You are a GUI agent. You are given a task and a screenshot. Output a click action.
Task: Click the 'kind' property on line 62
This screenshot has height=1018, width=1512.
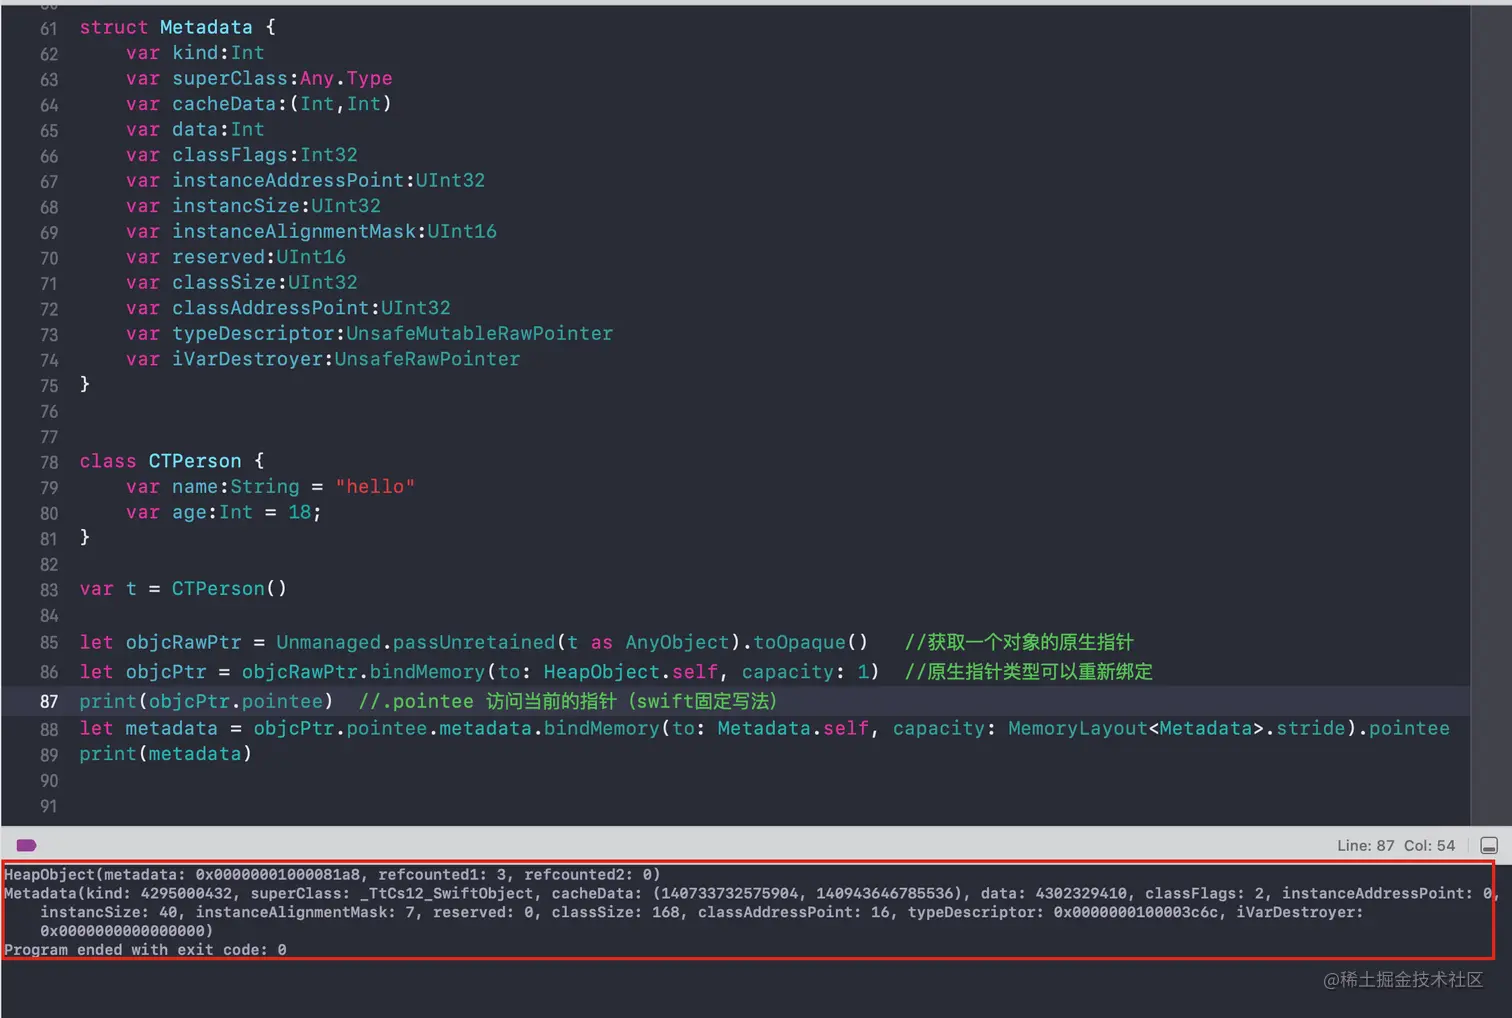pos(195,53)
